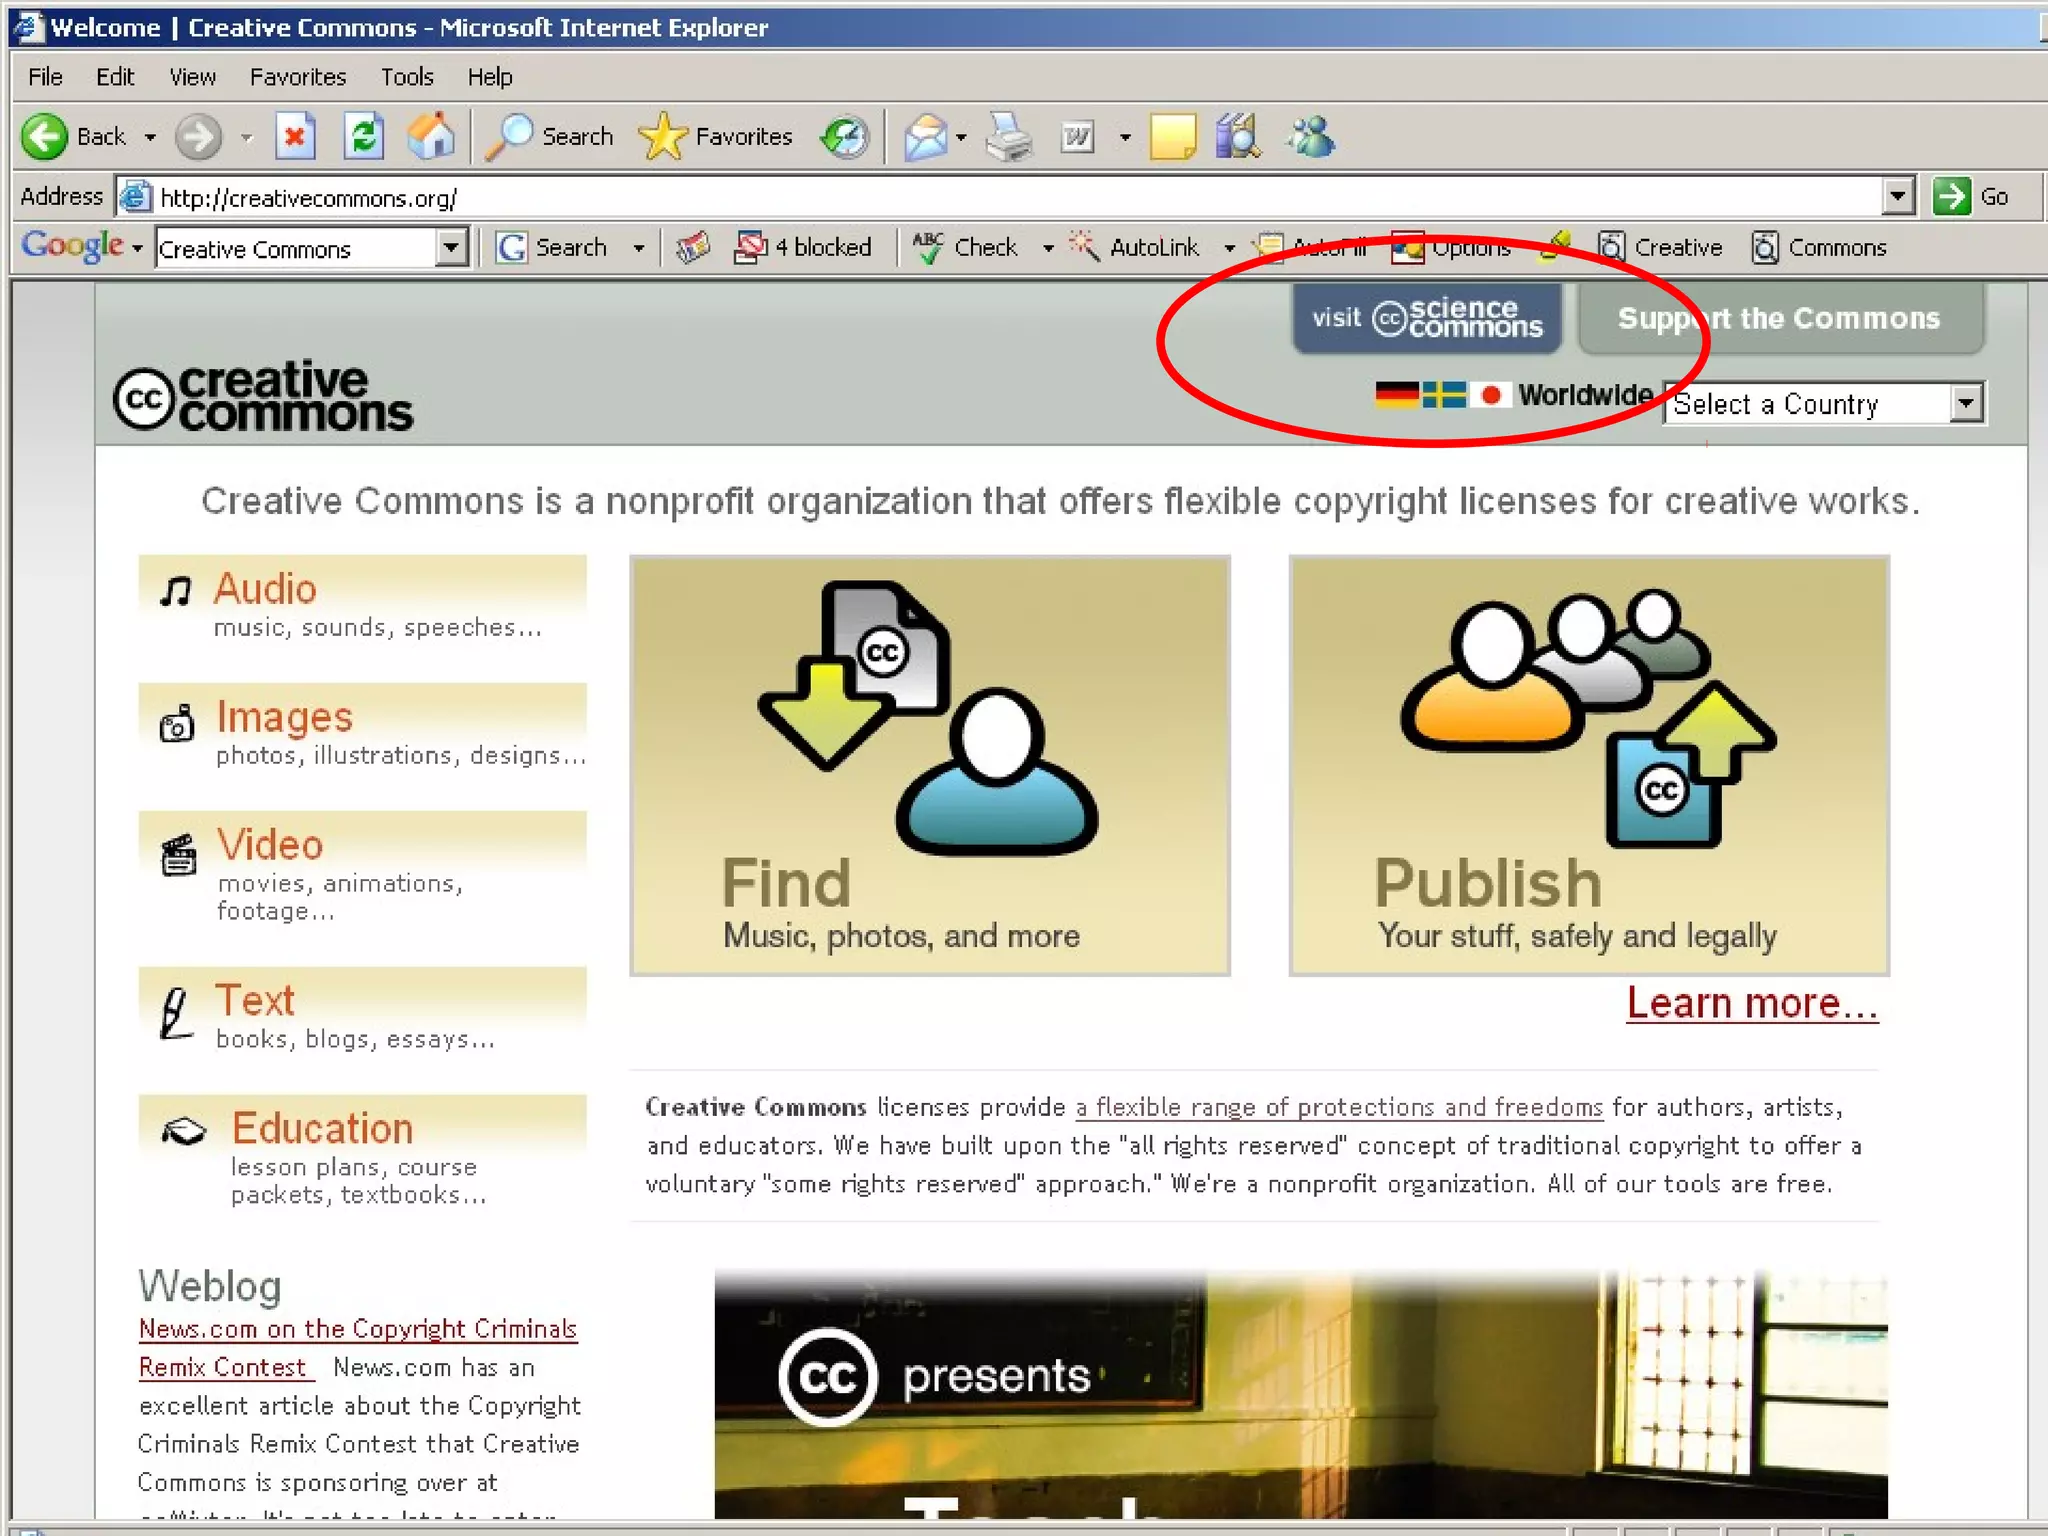Open the address bar URL dropdown arrow

click(x=1897, y=197)
